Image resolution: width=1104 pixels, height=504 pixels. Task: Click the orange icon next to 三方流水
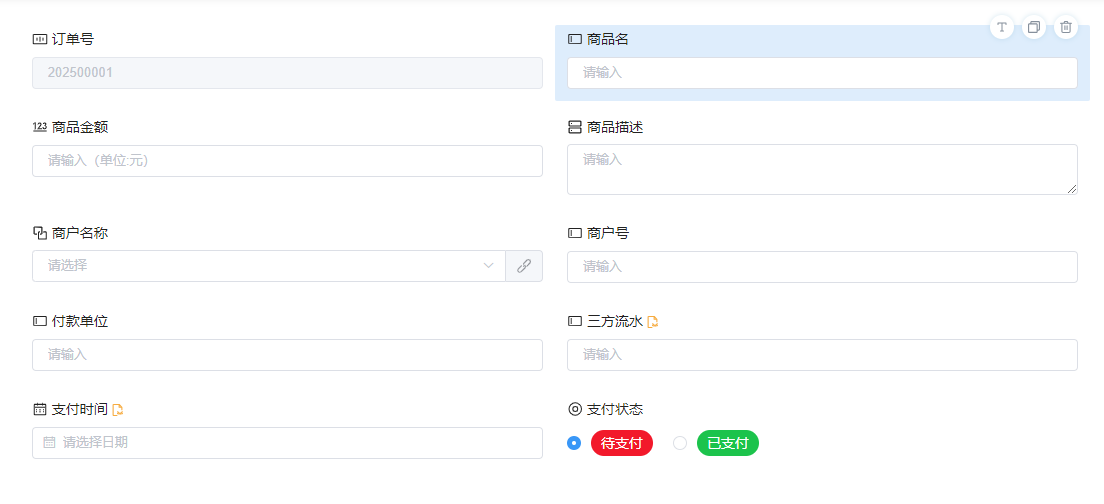[x=653, y=322]
